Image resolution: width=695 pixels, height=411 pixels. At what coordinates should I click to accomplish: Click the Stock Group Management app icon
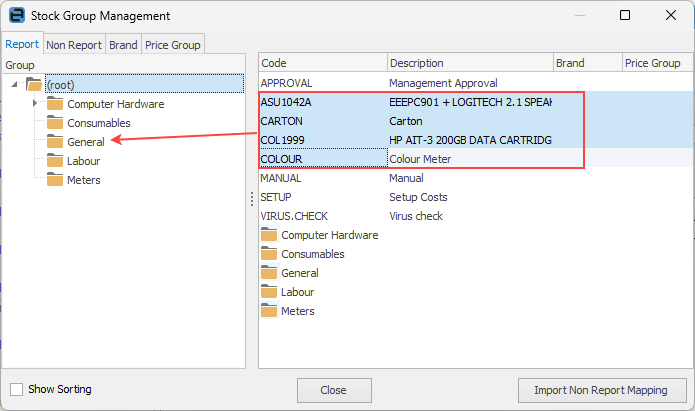pos(17,16)
